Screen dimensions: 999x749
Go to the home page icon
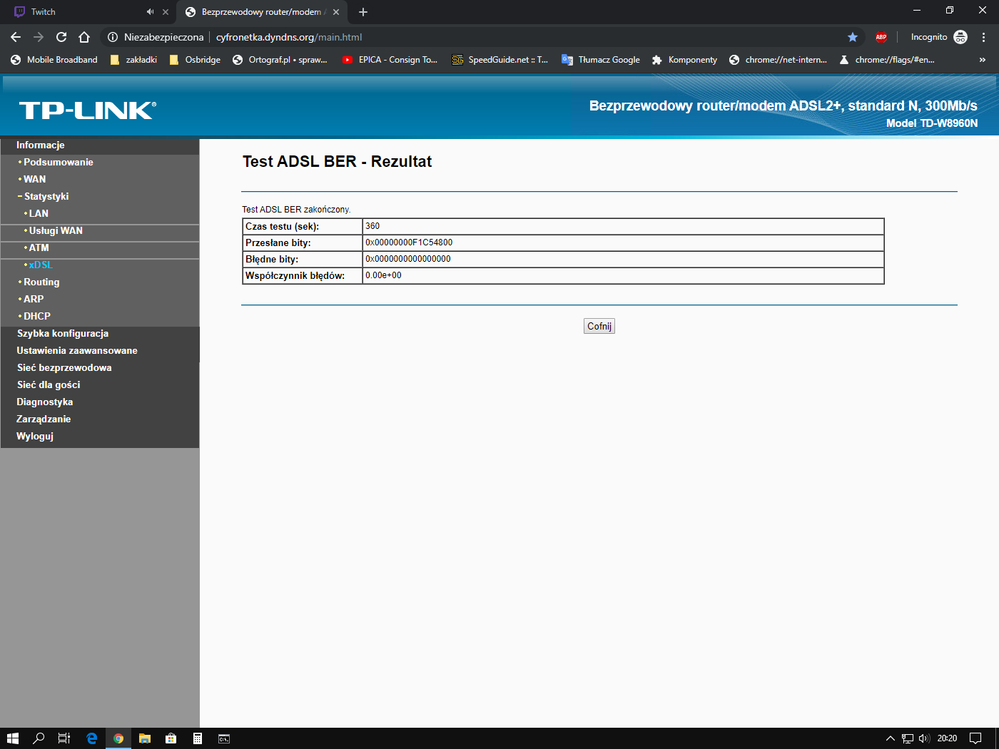(x=85, y=37)
